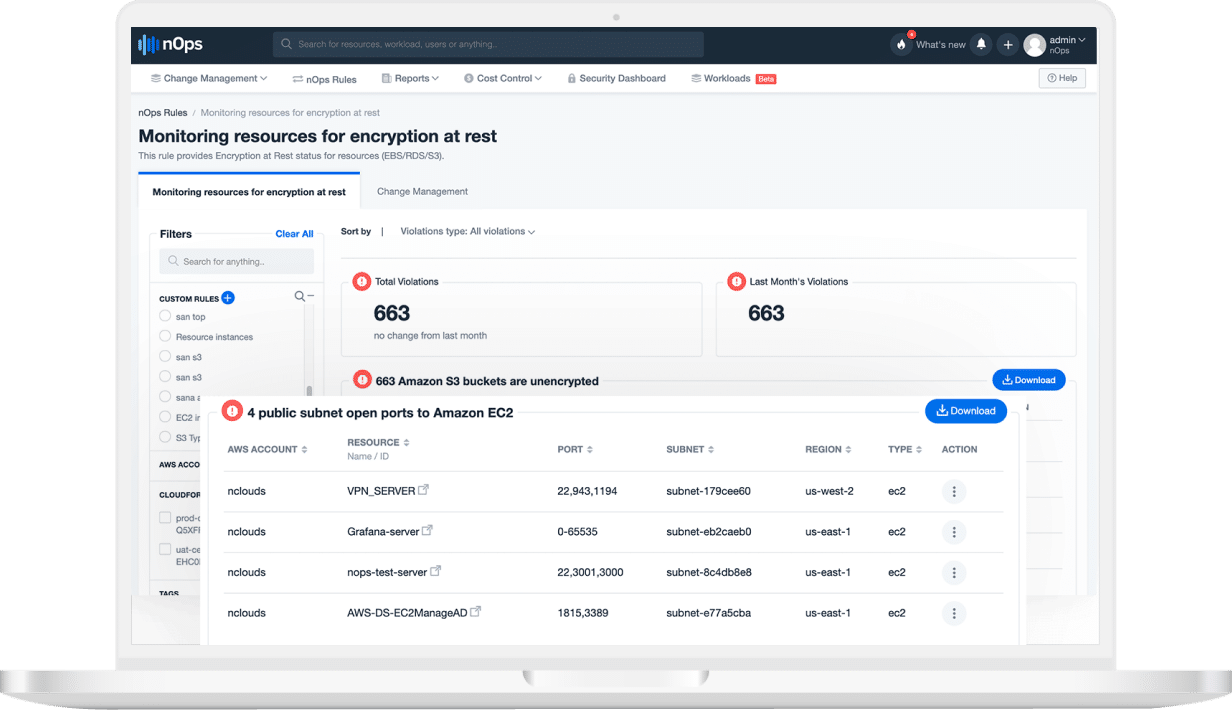Image resolution: width=1232 pixels, height=710 pixels.
Task: Open action menu for the Grafana-server row
Action: pyautogui.click(x=954, y=532)
